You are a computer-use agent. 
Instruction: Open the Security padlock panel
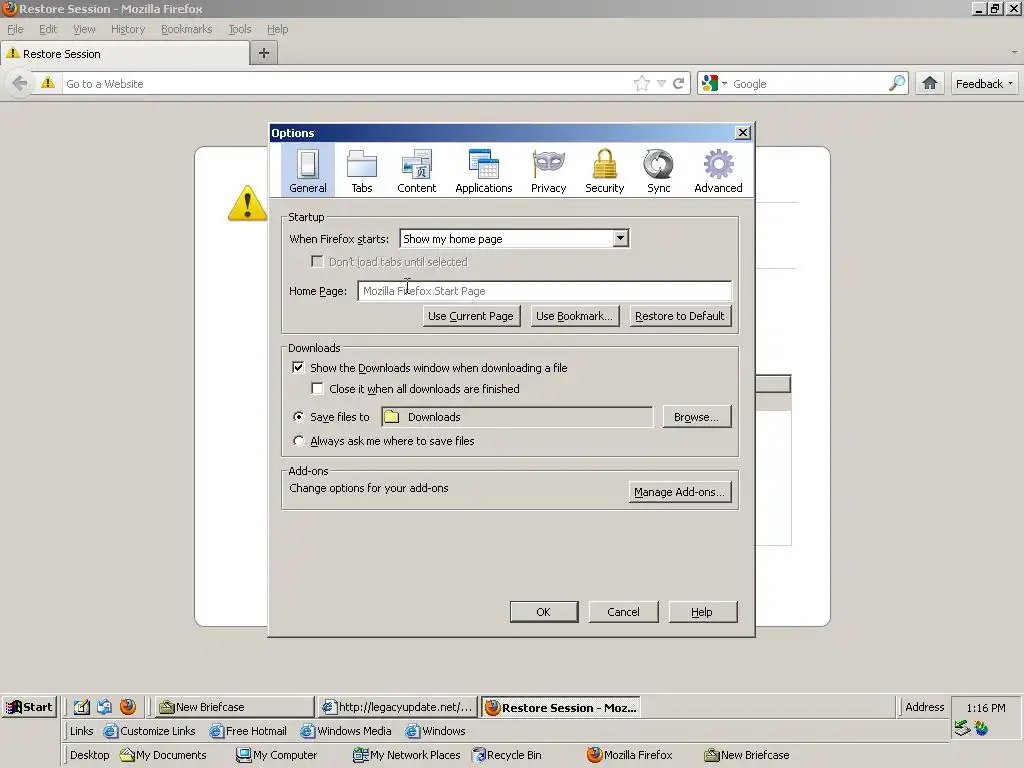[605, 170]
